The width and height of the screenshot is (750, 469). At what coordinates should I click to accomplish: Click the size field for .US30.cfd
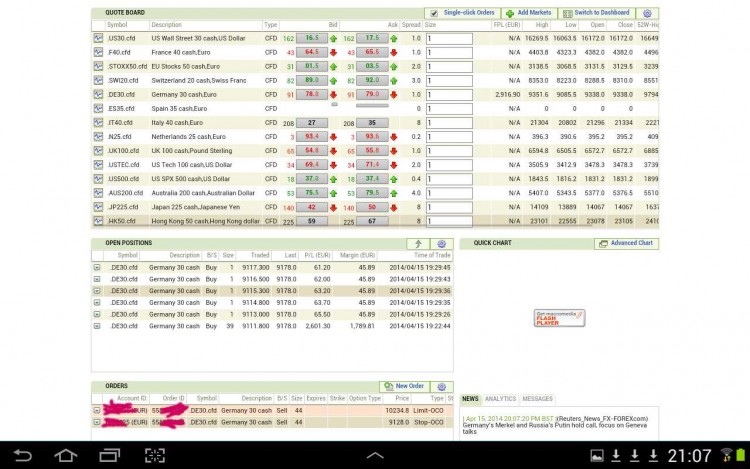point(449,39)
